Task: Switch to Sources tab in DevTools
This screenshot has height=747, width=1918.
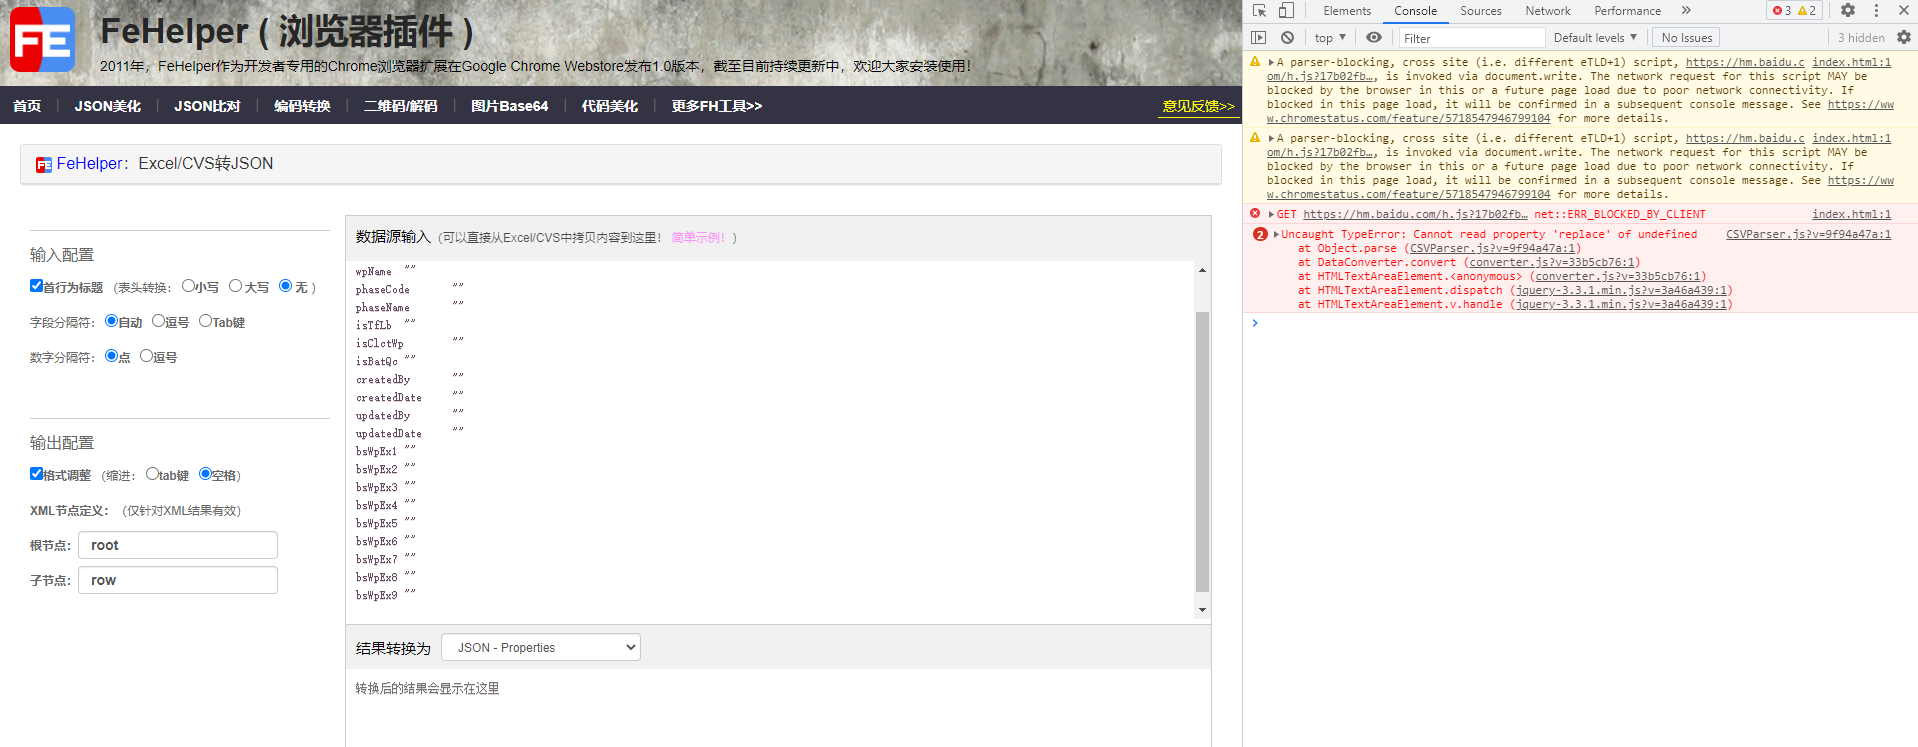Action: click(1480, 11)
